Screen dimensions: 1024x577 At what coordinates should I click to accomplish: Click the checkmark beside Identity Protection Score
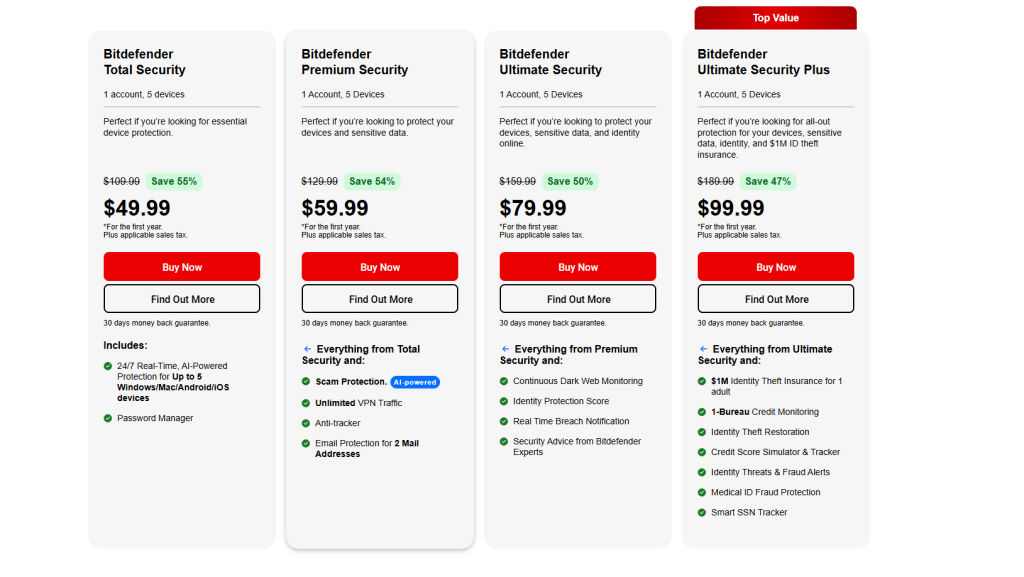tap(502, 401)
